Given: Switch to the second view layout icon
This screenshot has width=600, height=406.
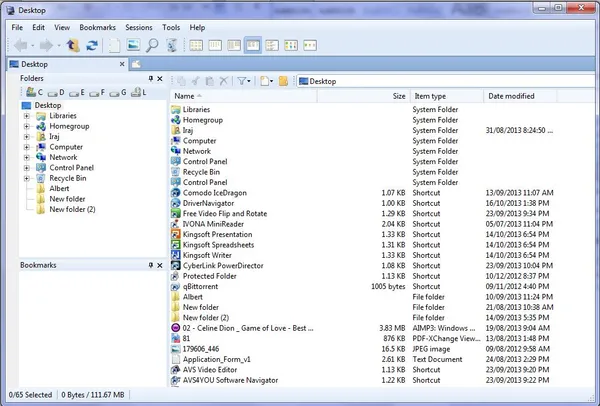Looking at the screenshot, I should pos(215,46).
